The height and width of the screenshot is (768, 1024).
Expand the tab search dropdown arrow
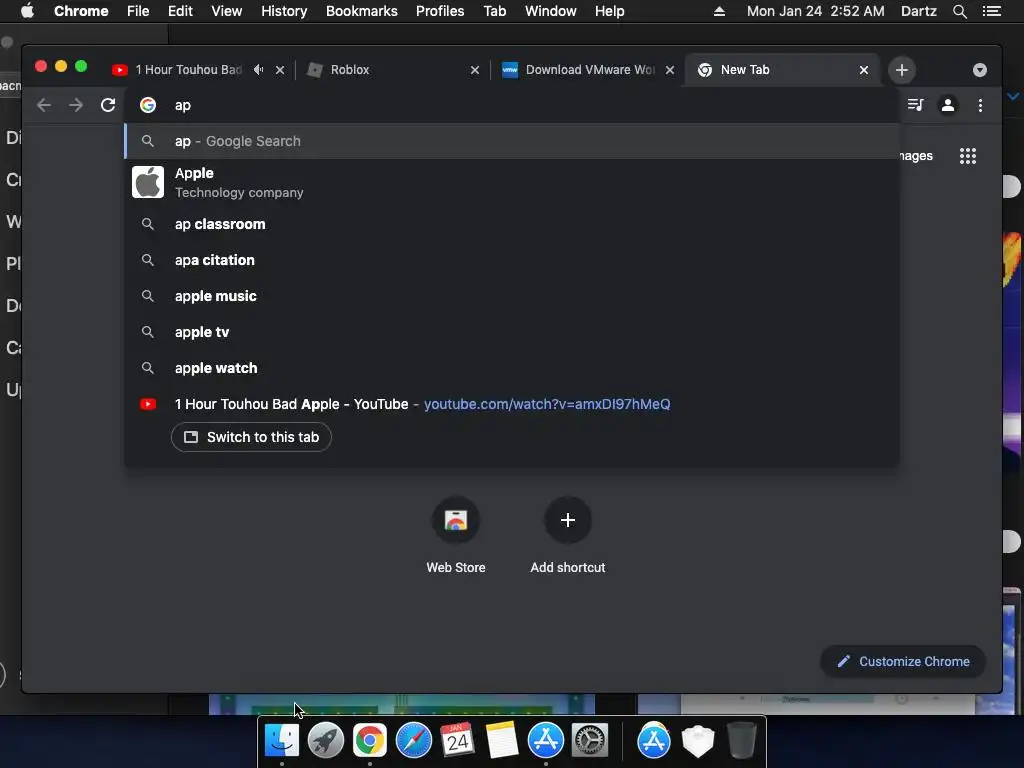click(x=980, y=70)
